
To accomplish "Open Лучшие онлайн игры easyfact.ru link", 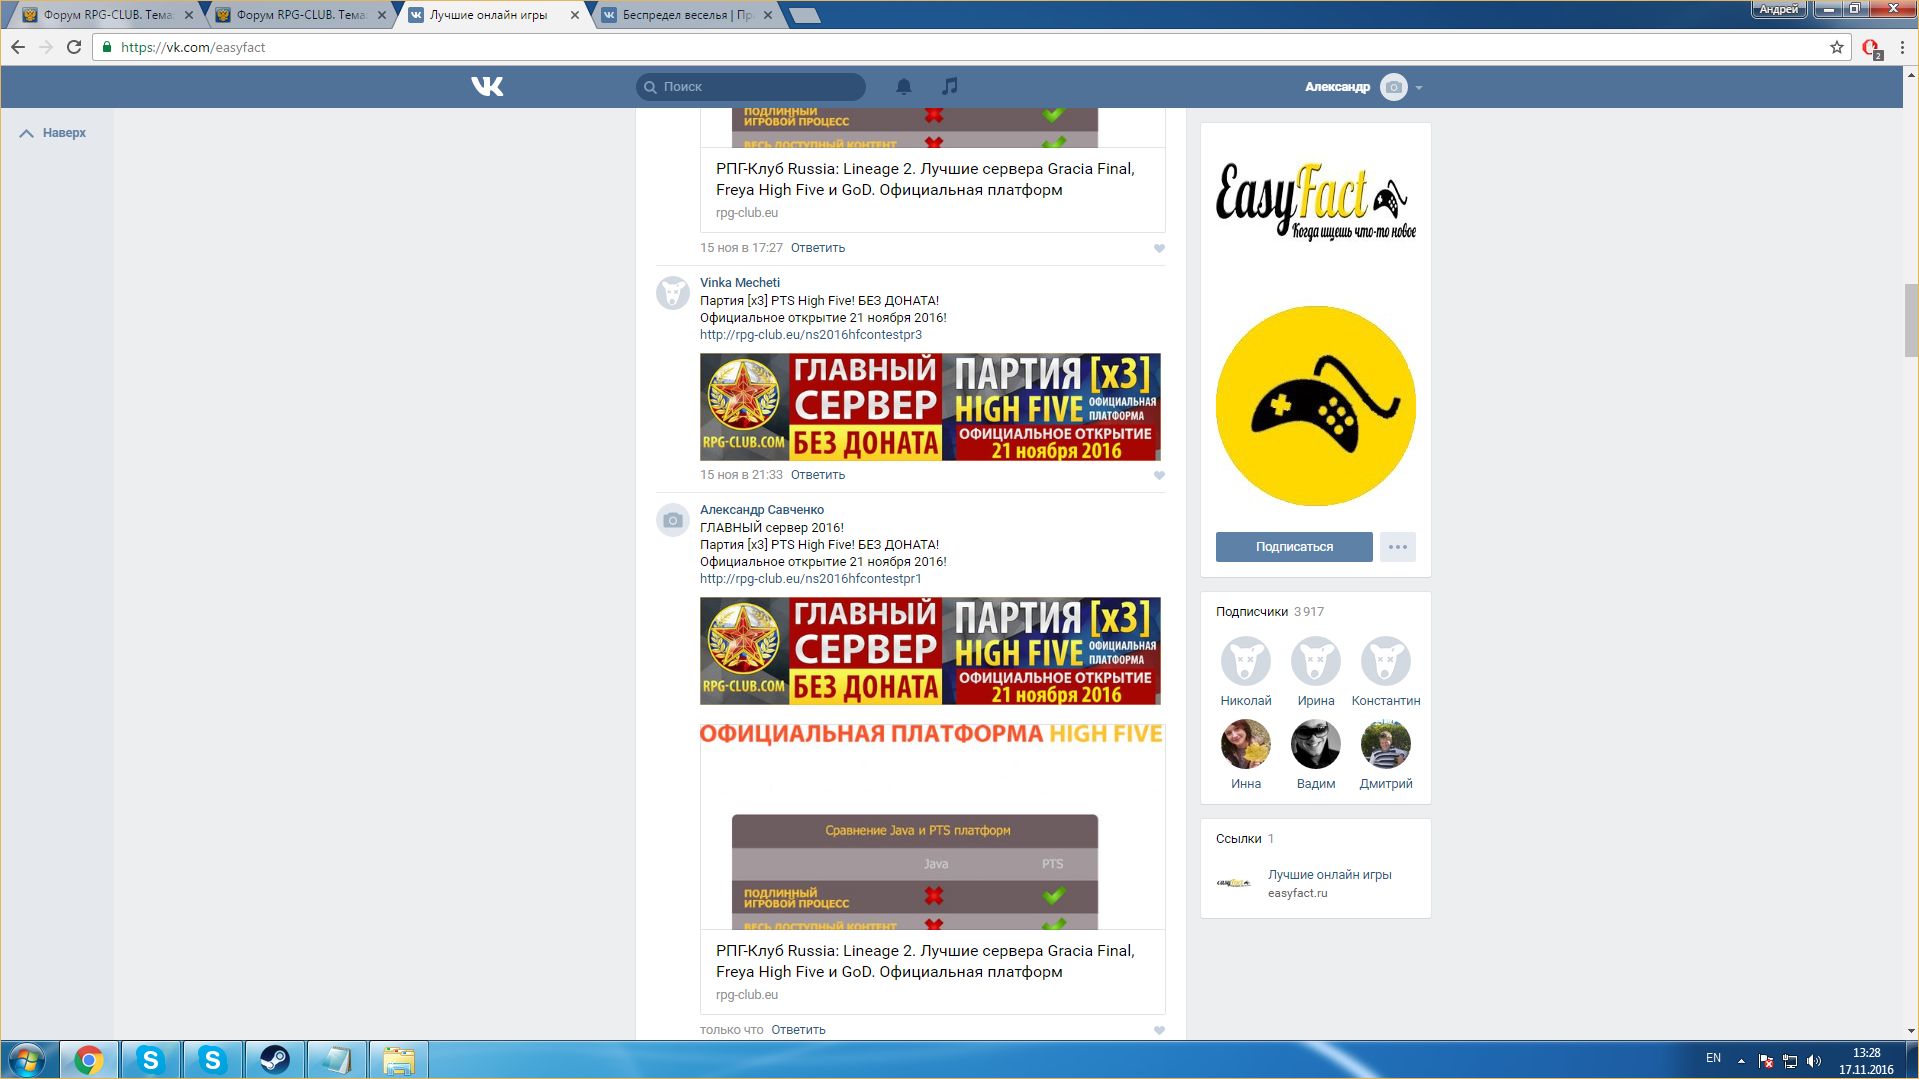I will pyautogui.click(x=1330, y=875).
